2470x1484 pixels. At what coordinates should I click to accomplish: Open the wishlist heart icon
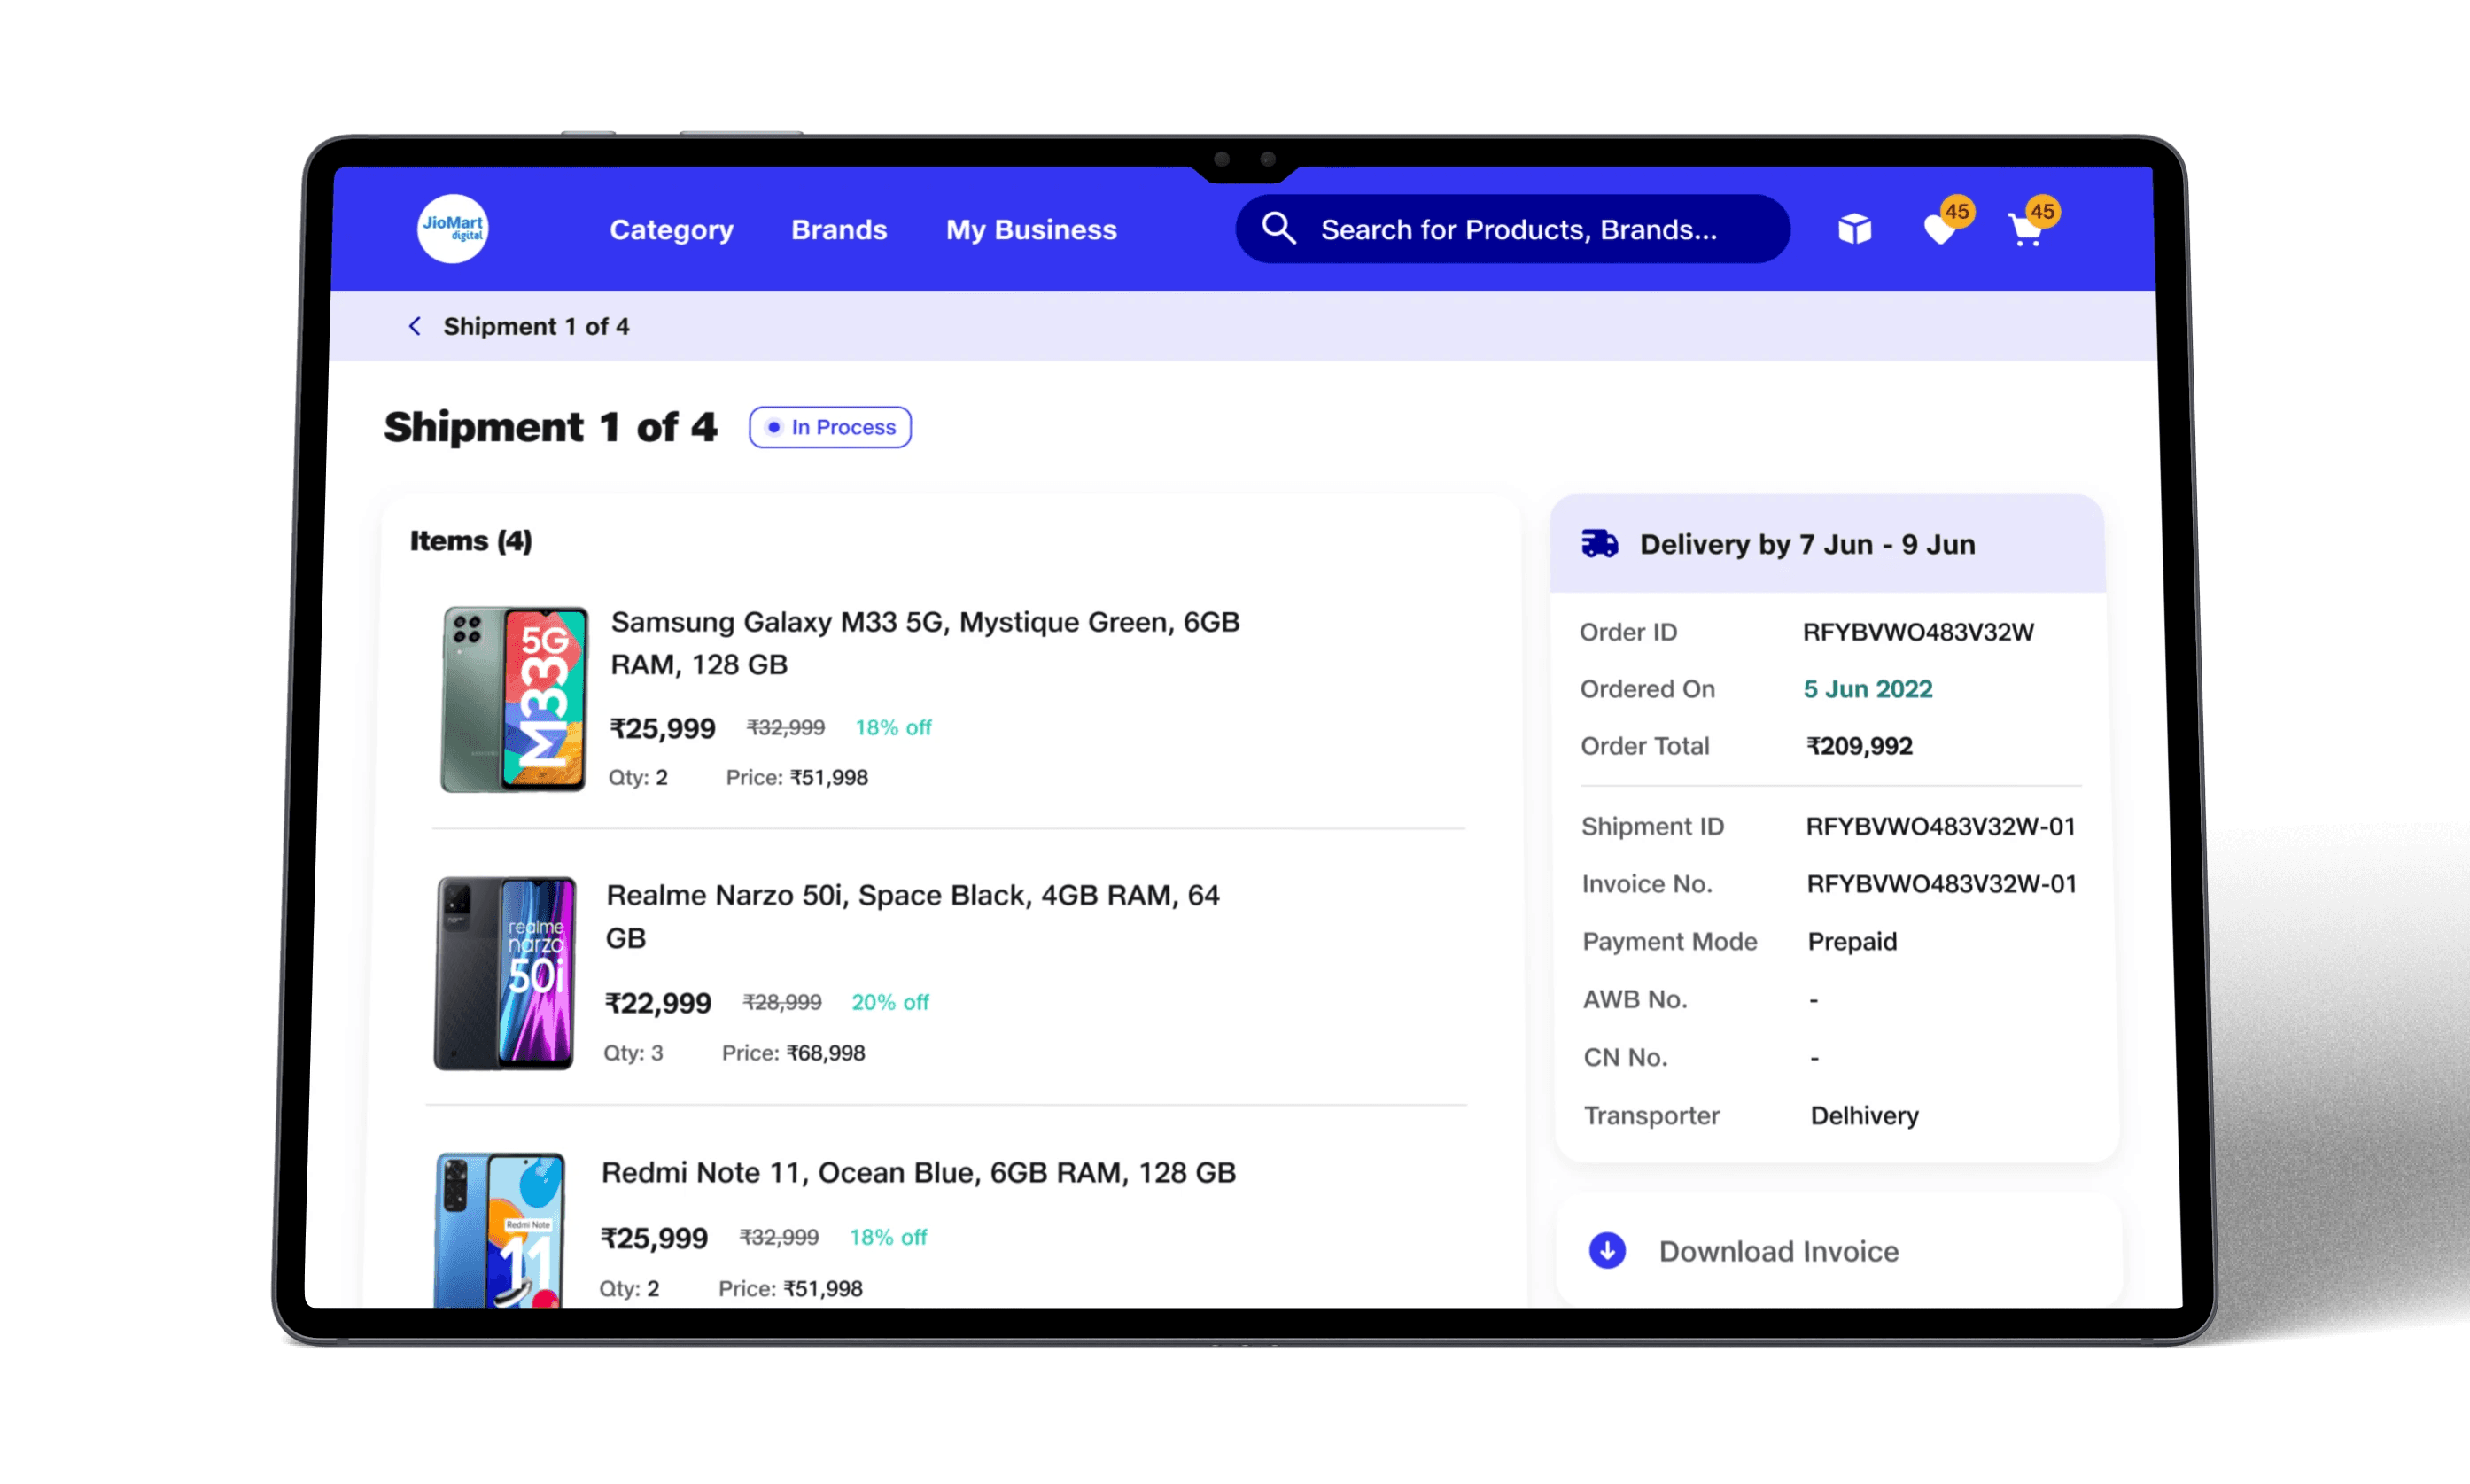click(x=1940, y=230)
